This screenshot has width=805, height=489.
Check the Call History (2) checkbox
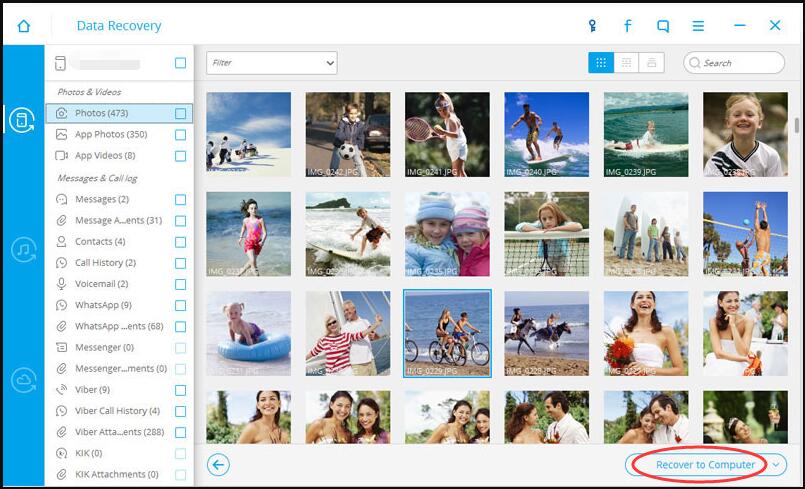click(x=180, y=264)
